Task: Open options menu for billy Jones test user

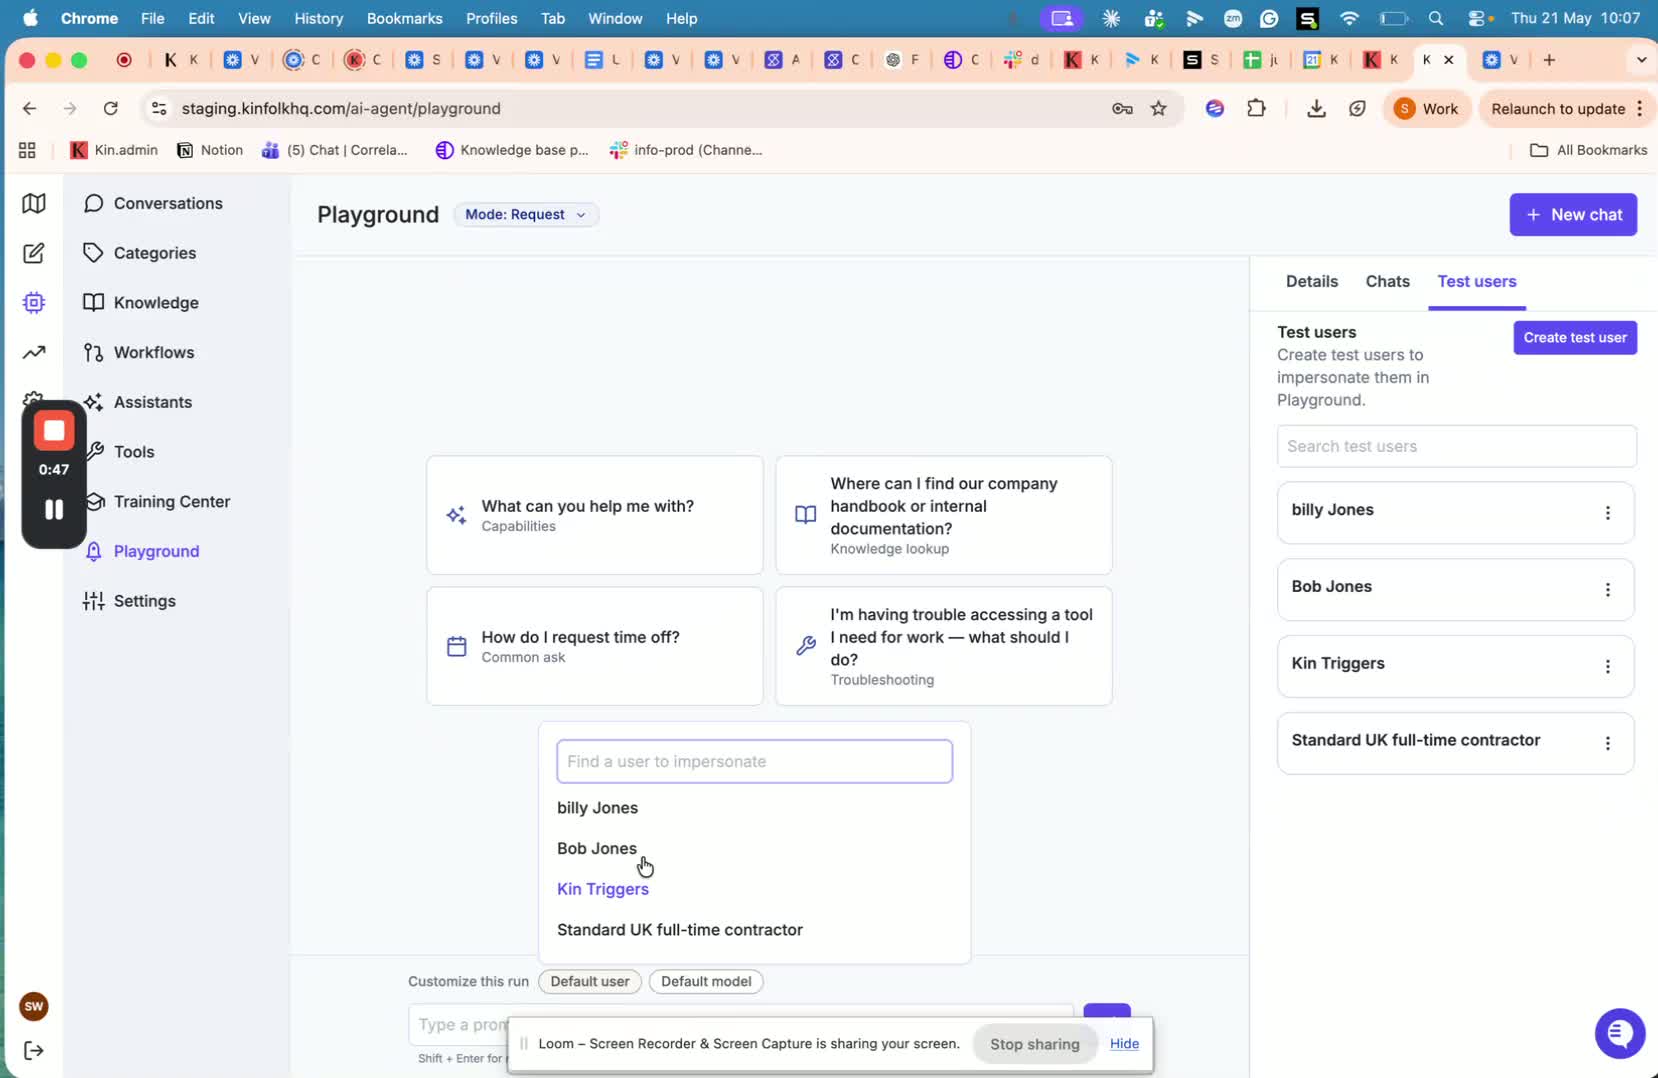Action: tap(1608, 513)
